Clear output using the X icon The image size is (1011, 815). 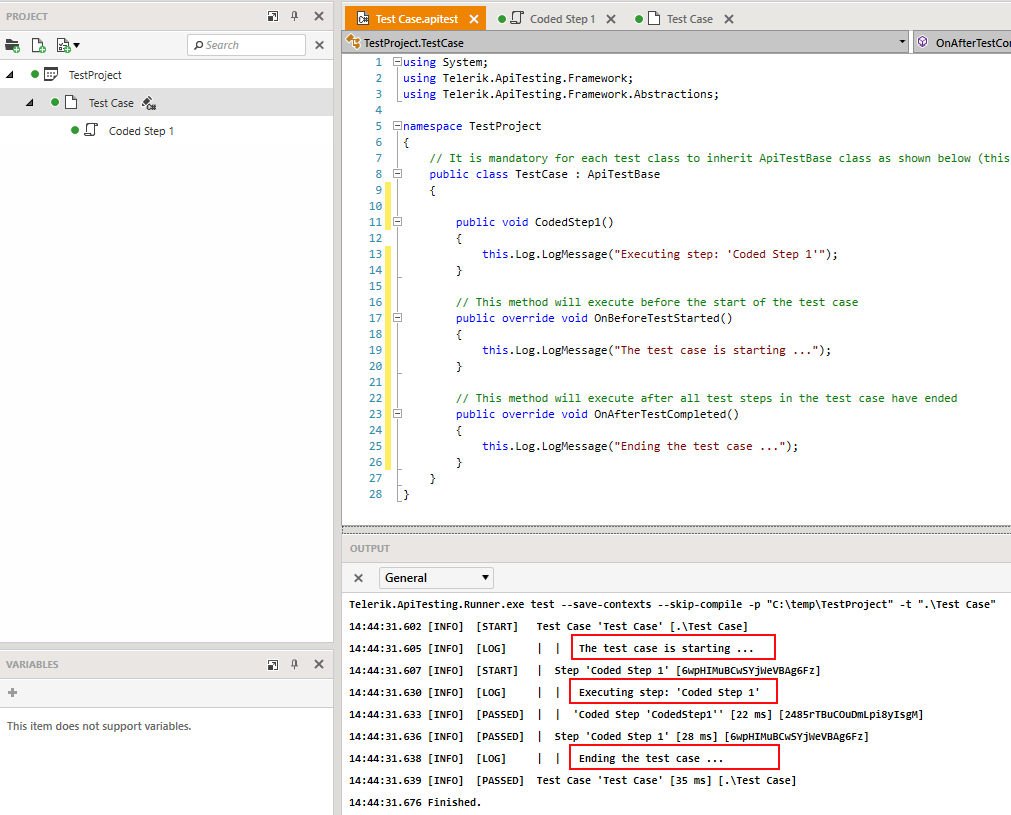[358, 578]
